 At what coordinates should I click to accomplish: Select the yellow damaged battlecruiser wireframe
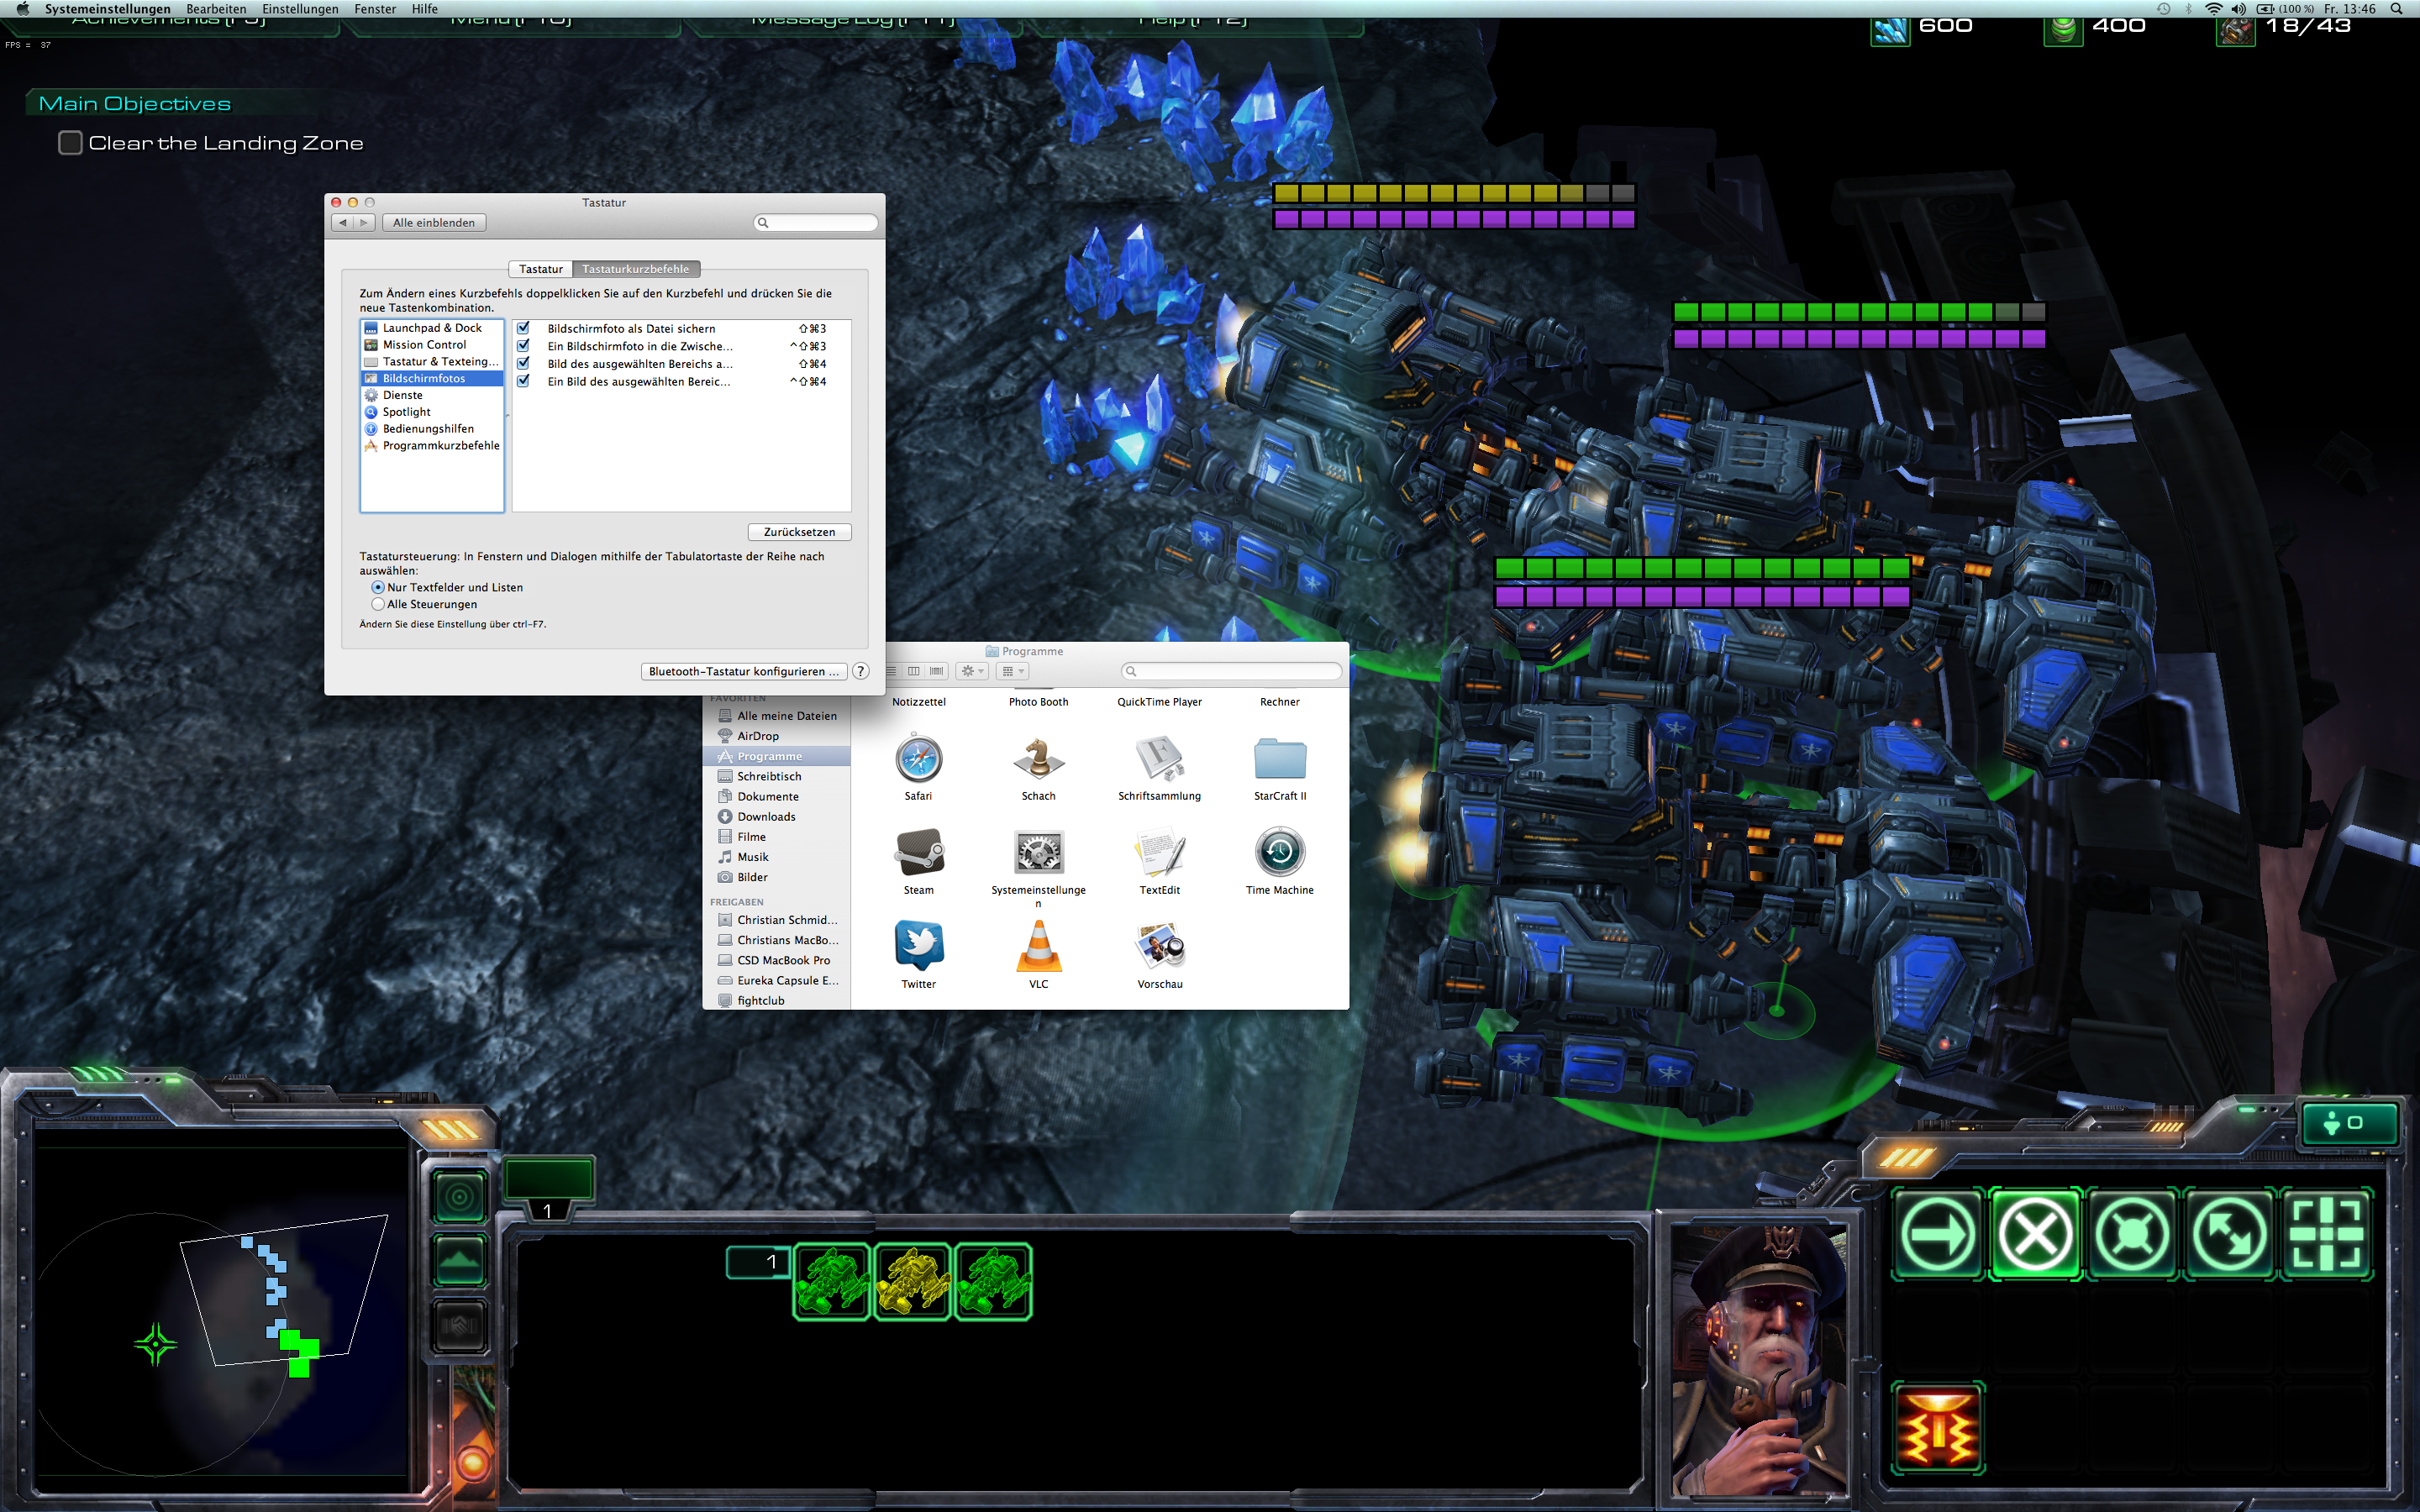[x=913, y=1282]
